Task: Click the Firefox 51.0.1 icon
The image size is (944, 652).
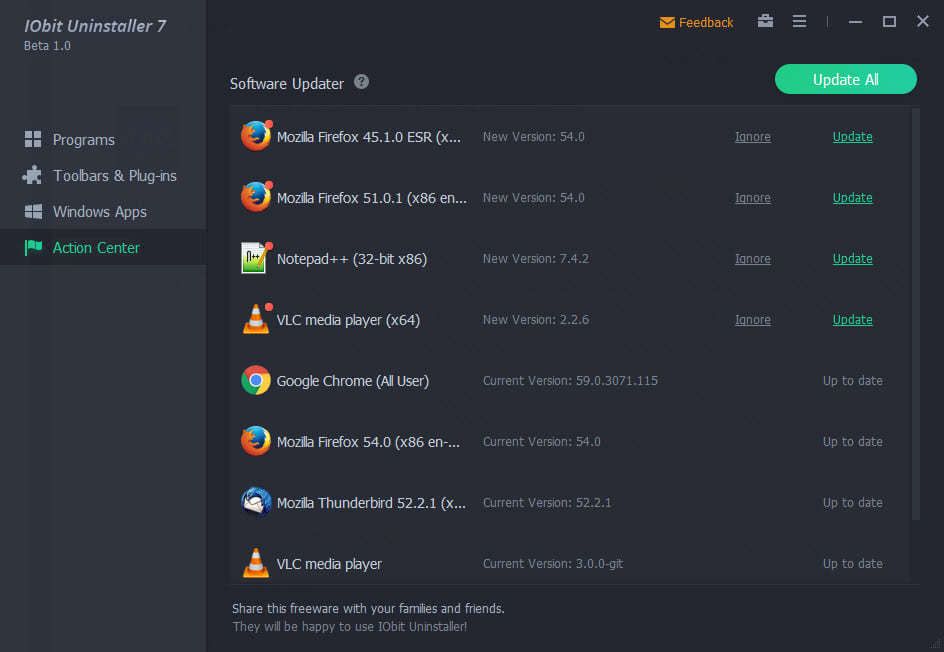Action: click(256, 197)
